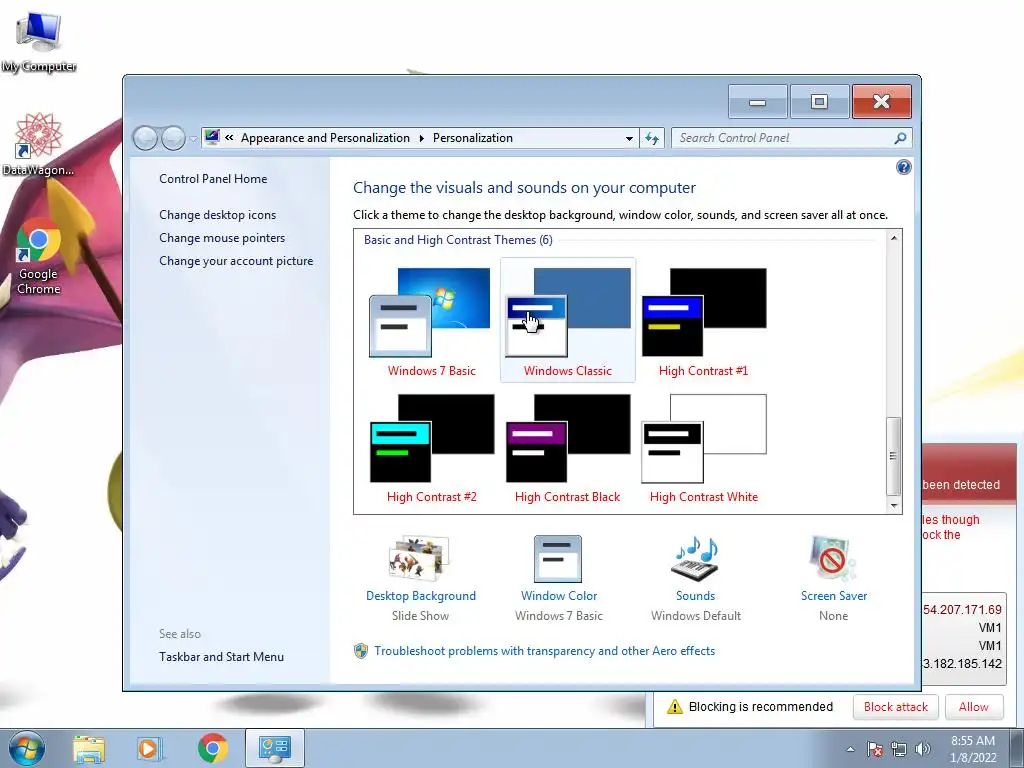Open the Start menu orb

click(x=27, y=748)
